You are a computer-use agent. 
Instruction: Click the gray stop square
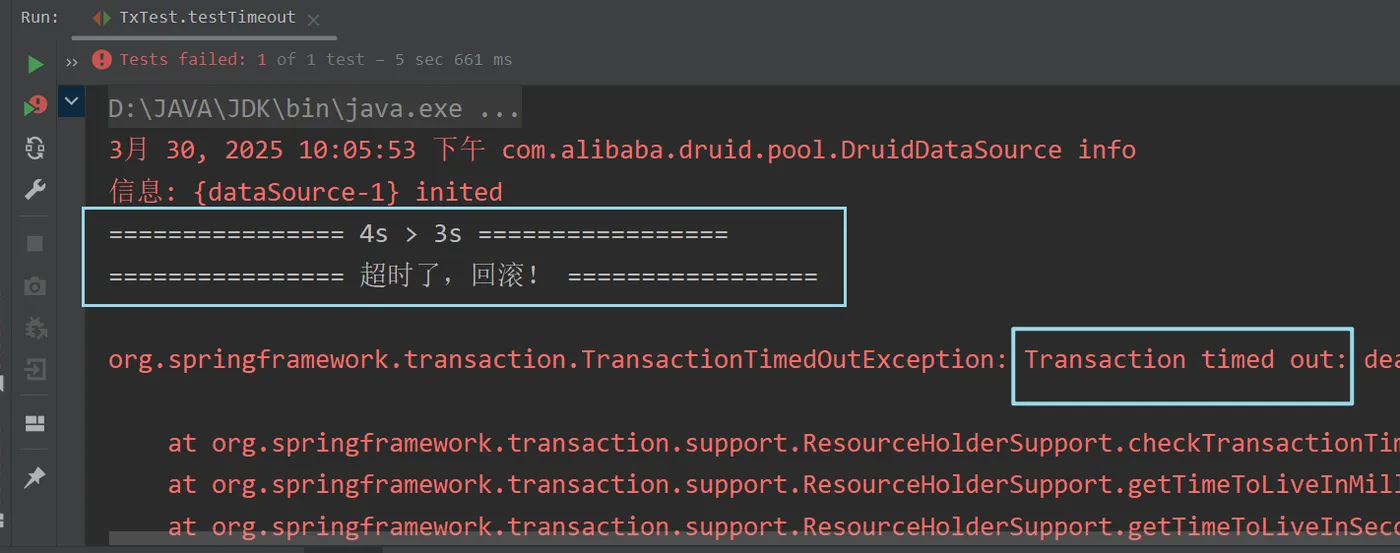pyautogui.click(x=35, y=244)
